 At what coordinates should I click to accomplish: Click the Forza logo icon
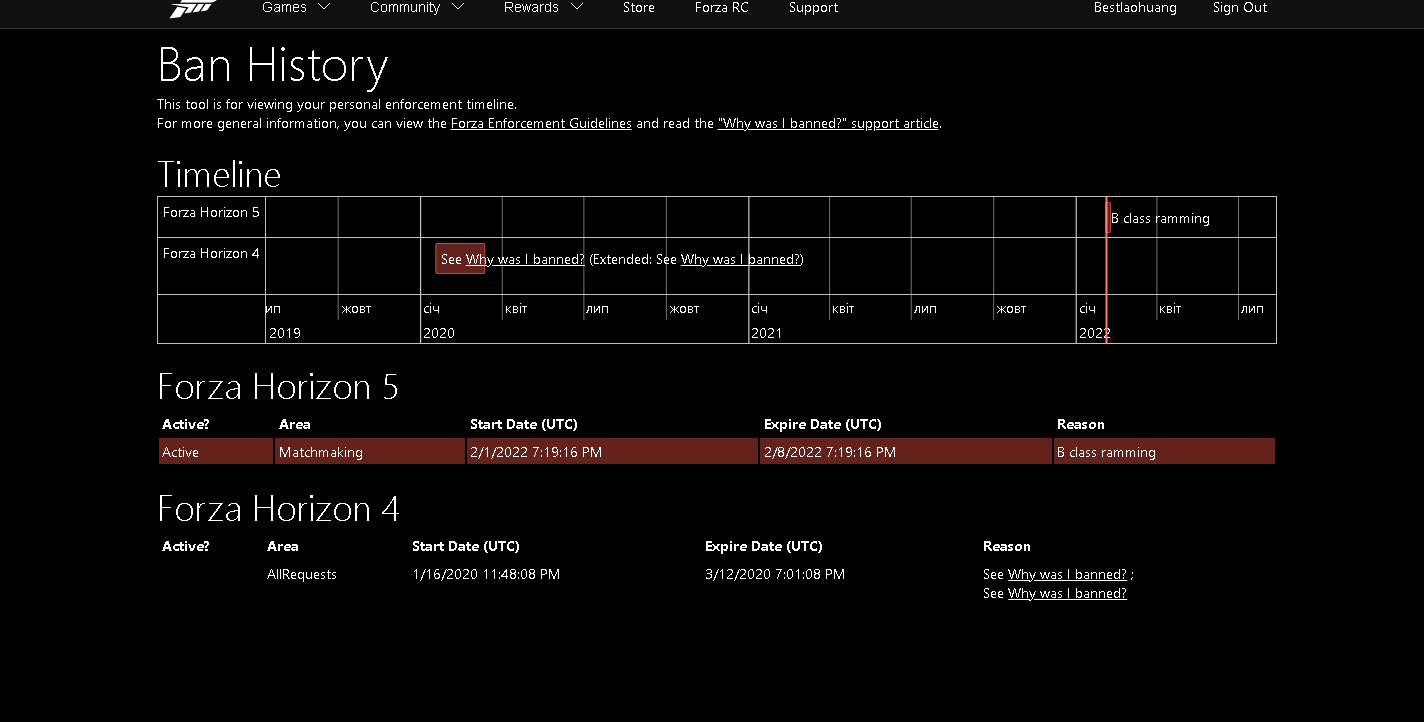pyautogui.click(x=192, y=8)
